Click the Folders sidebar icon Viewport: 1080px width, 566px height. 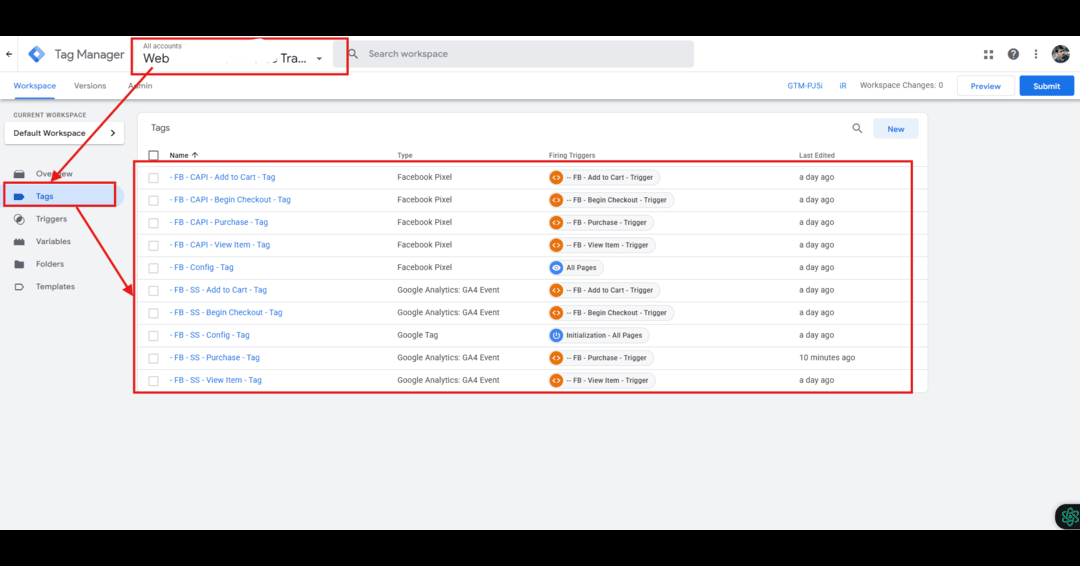[x=19, y=264]
